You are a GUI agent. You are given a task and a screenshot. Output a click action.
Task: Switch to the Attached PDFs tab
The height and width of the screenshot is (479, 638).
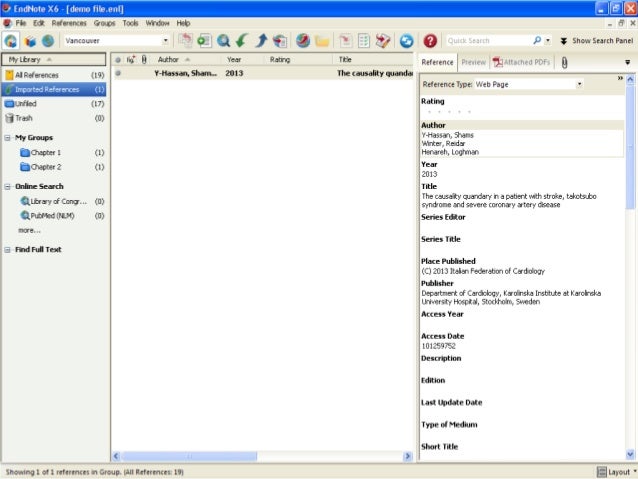521,62
